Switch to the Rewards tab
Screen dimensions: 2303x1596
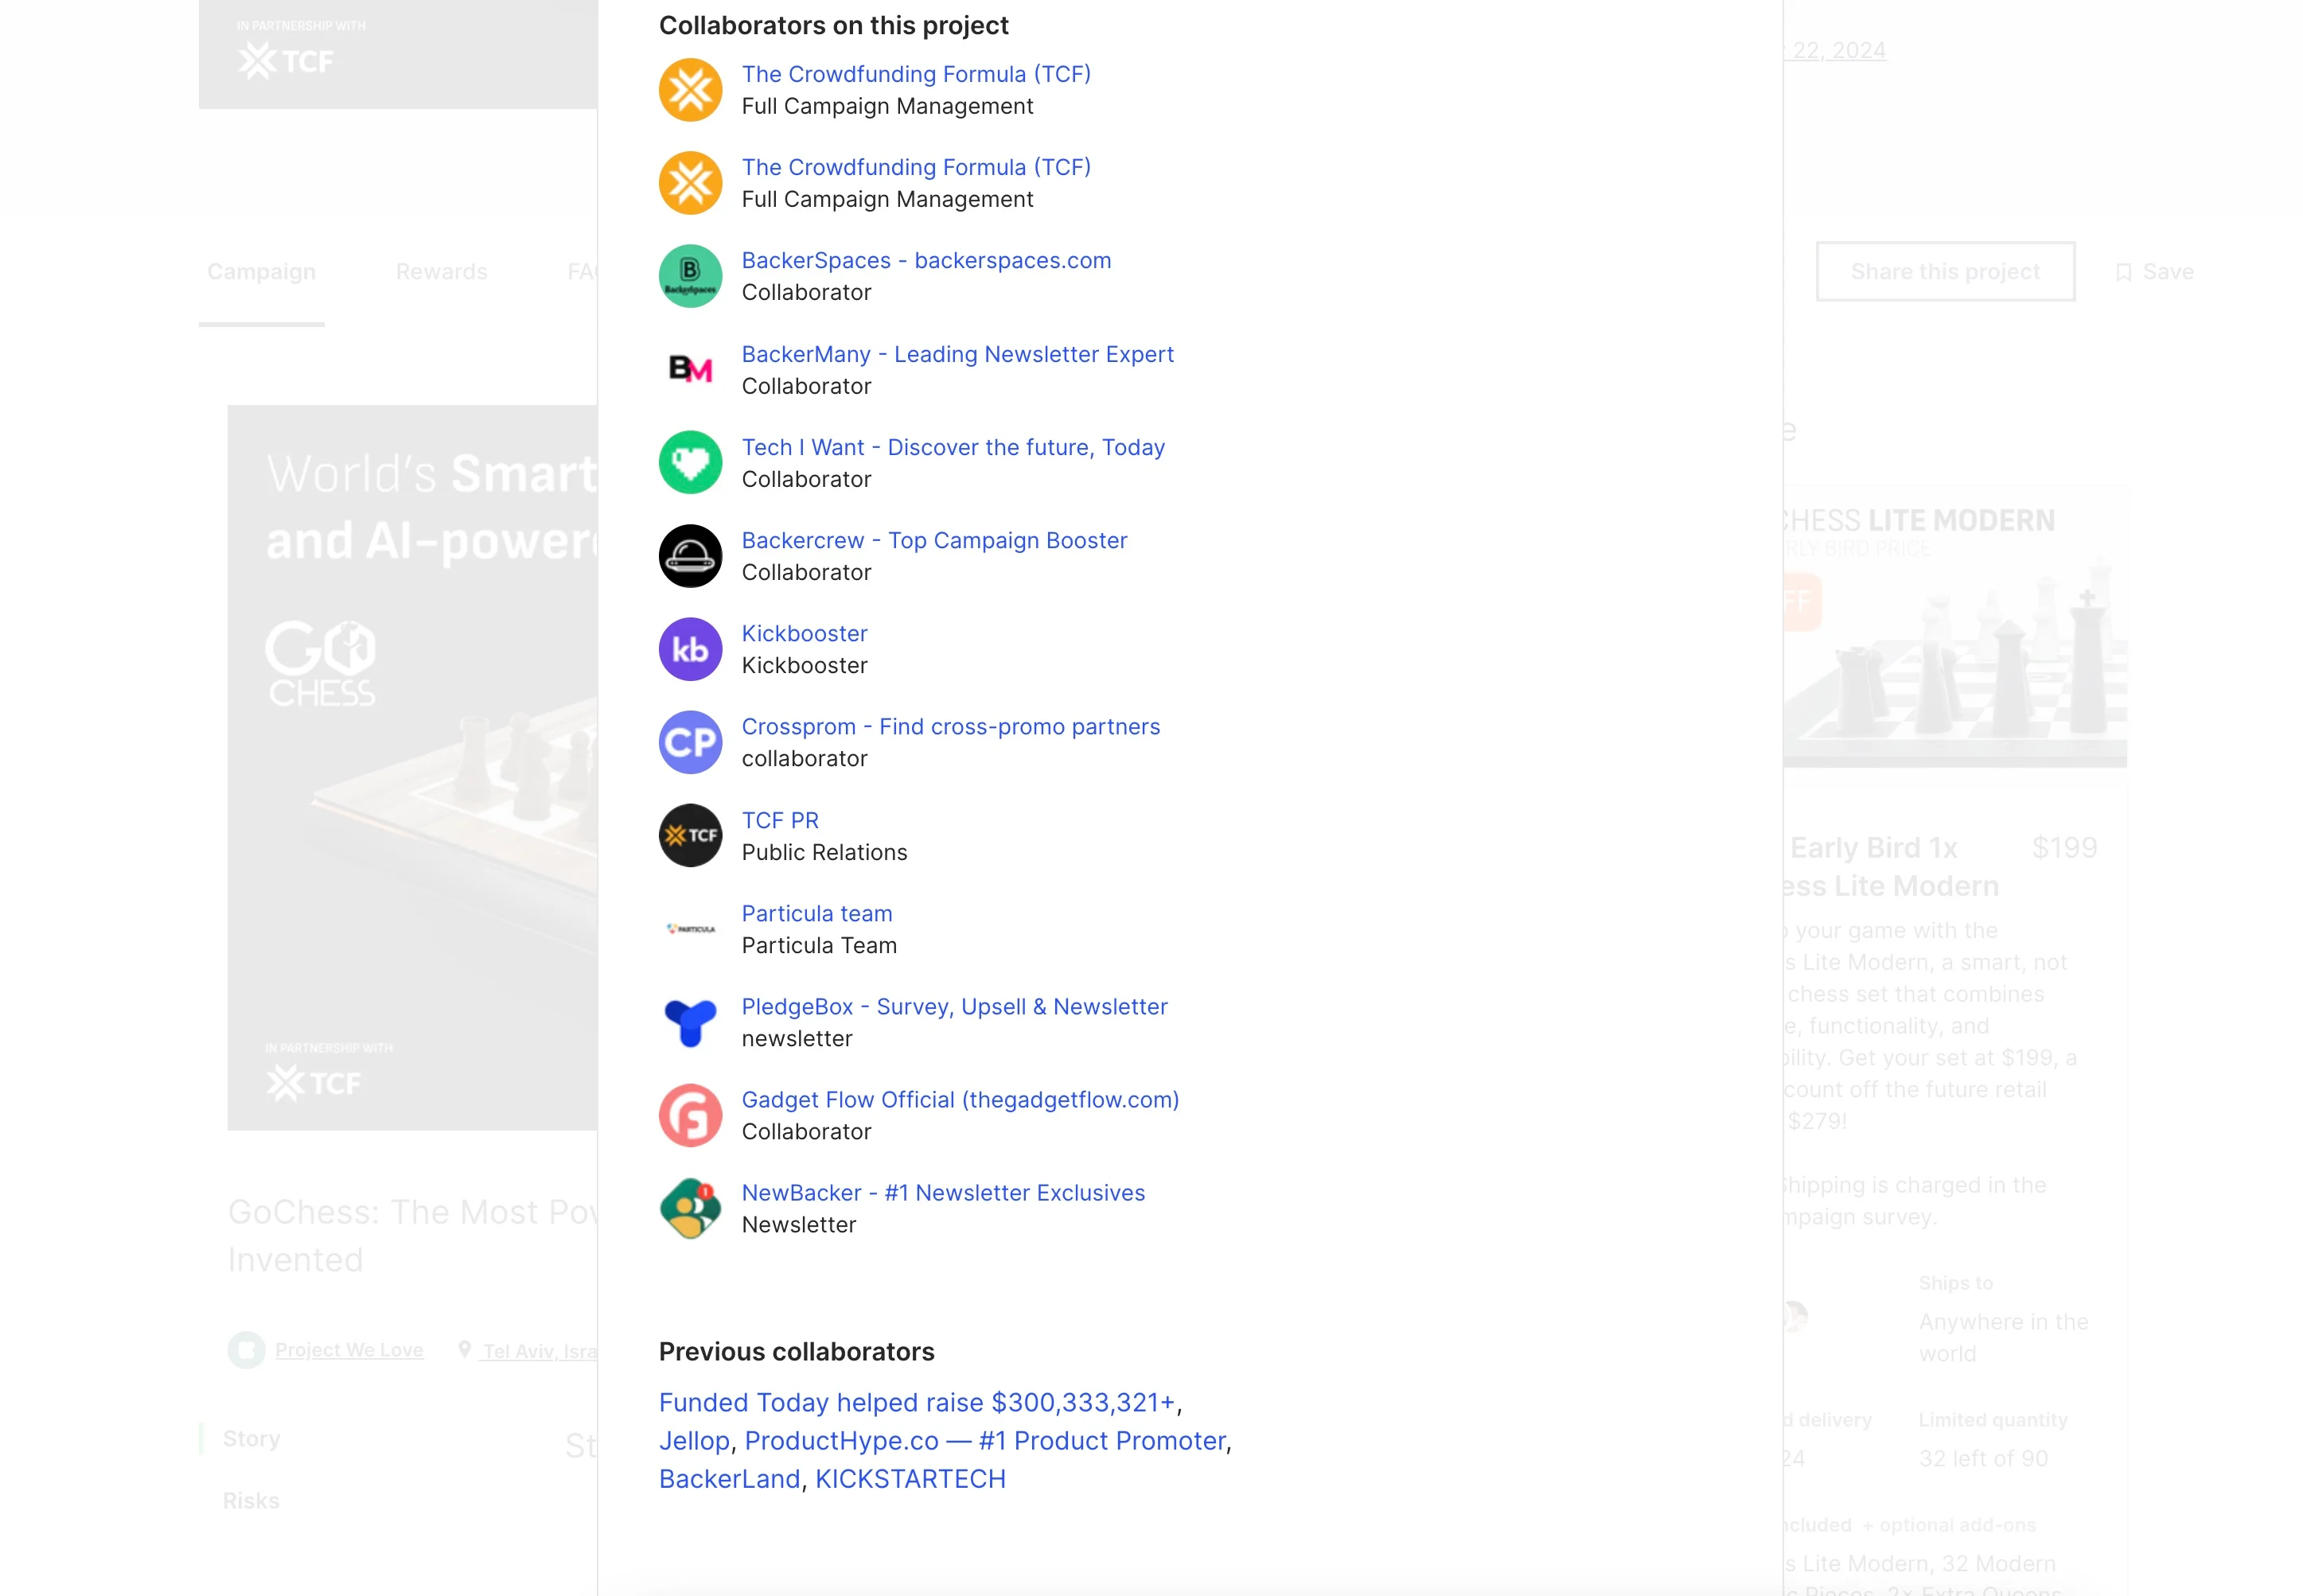point(441,272)
